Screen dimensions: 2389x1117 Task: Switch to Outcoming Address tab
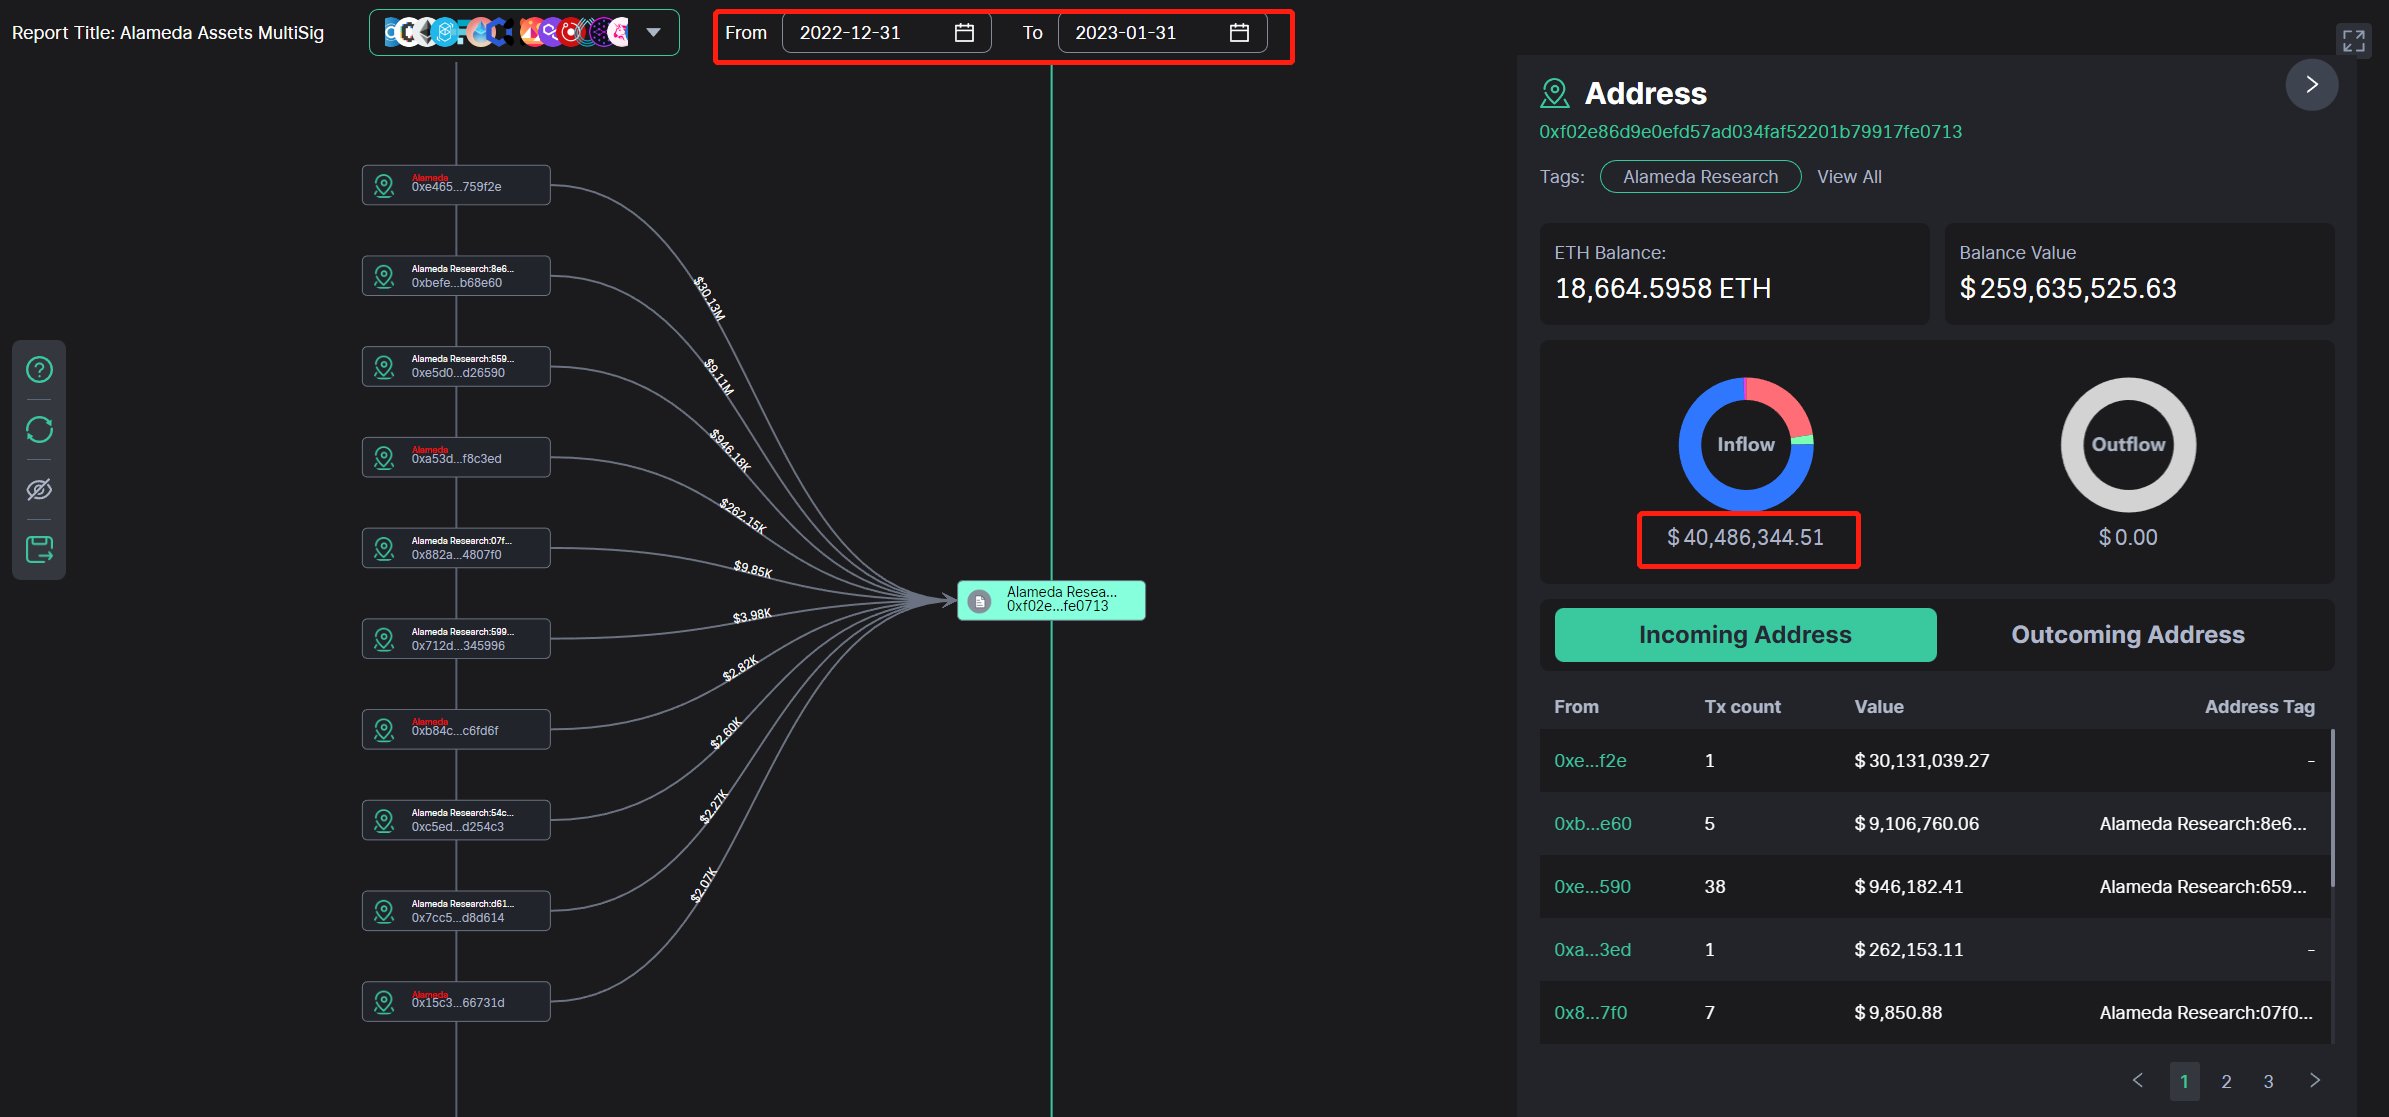click(x=2128, y=635)
